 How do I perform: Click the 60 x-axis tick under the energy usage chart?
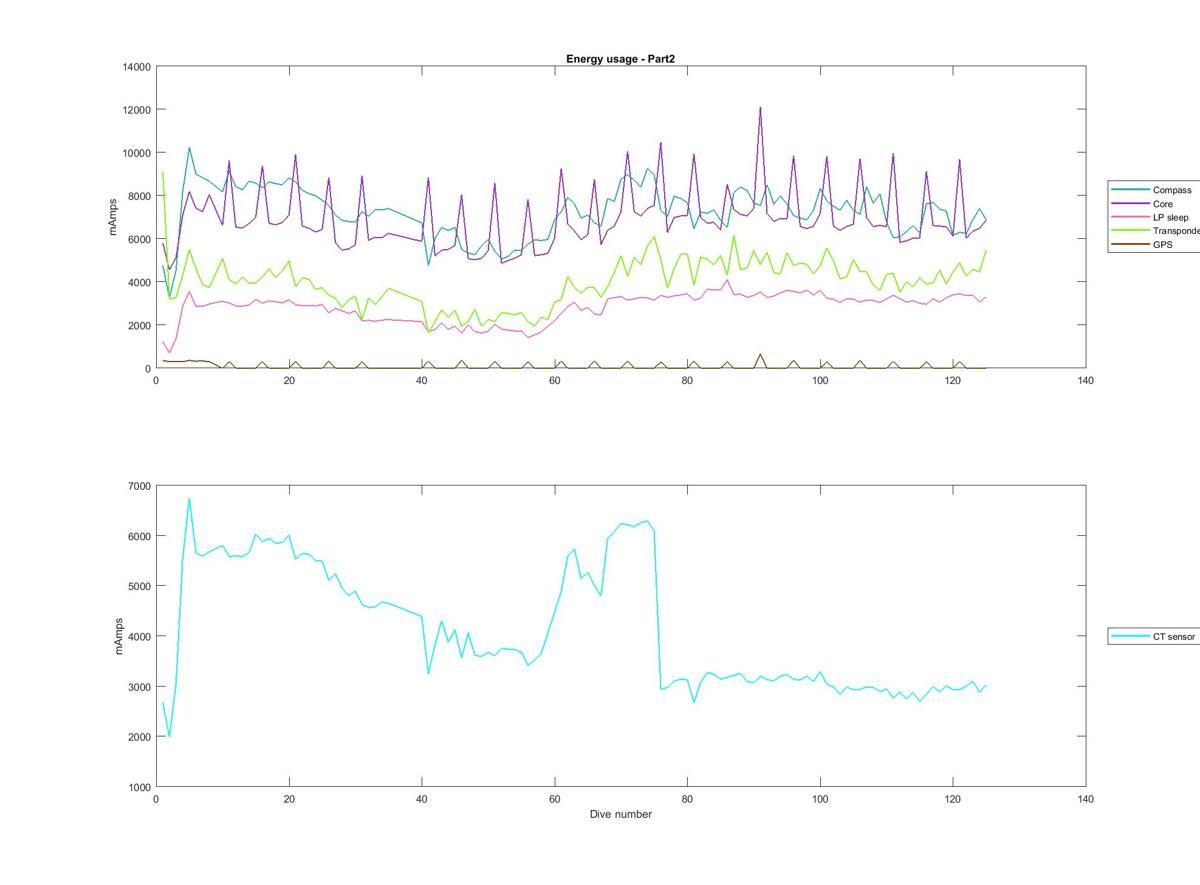tap(555, 380)
